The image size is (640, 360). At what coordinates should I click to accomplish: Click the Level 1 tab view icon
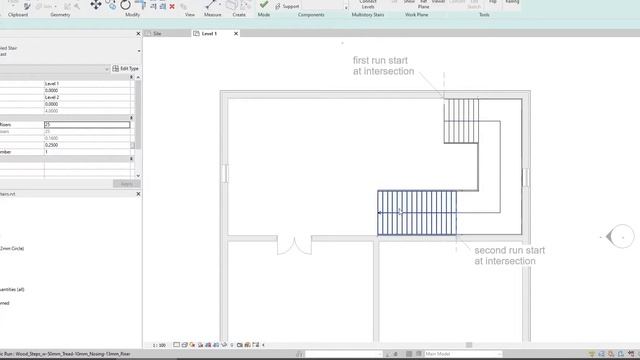(196, 33)
